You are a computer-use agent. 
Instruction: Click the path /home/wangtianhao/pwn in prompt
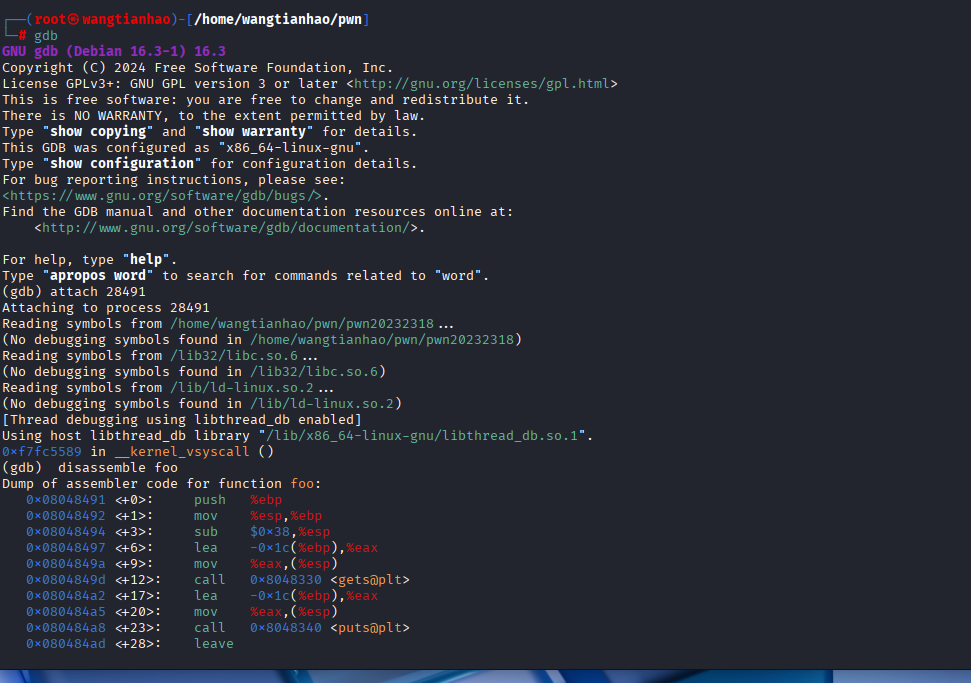278,19
